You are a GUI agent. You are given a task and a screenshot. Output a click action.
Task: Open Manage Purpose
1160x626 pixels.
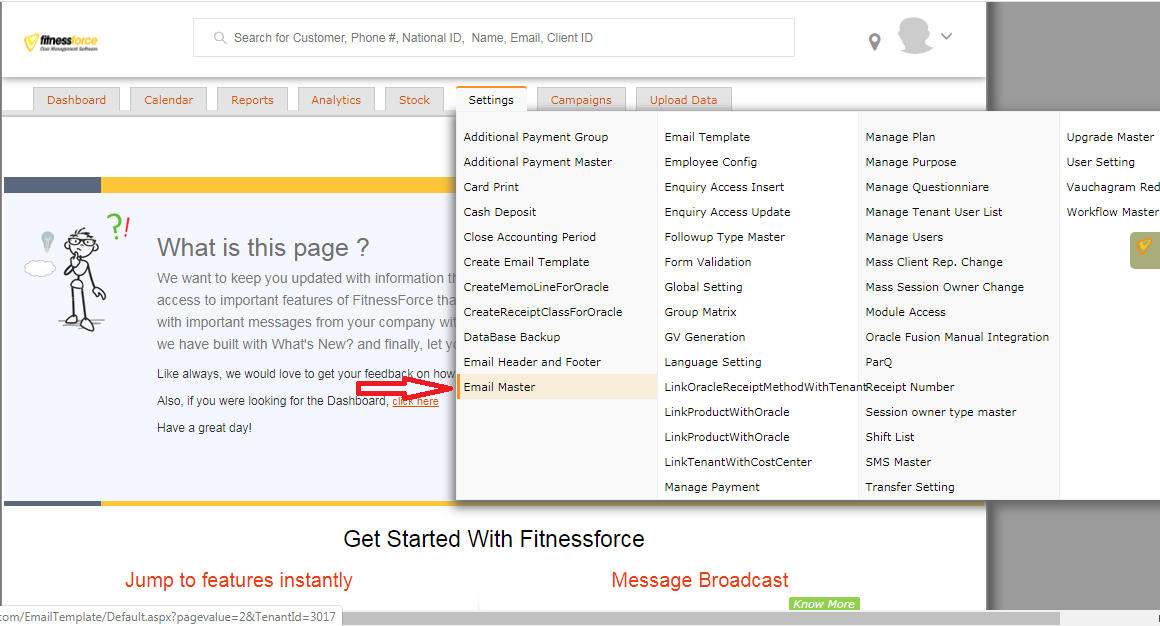(x=911, y=162)
